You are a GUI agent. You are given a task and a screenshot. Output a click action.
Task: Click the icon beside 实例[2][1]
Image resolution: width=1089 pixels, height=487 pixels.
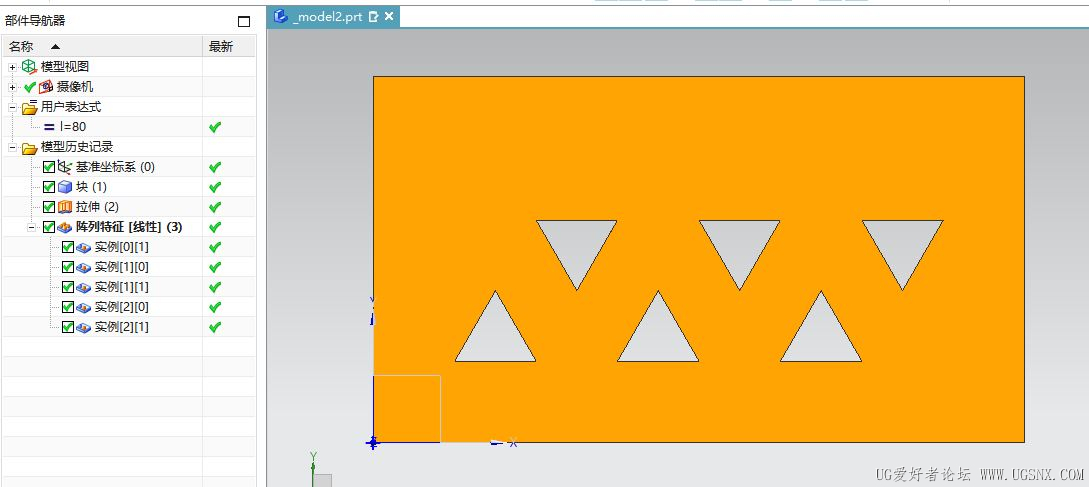tap(84, 328)
